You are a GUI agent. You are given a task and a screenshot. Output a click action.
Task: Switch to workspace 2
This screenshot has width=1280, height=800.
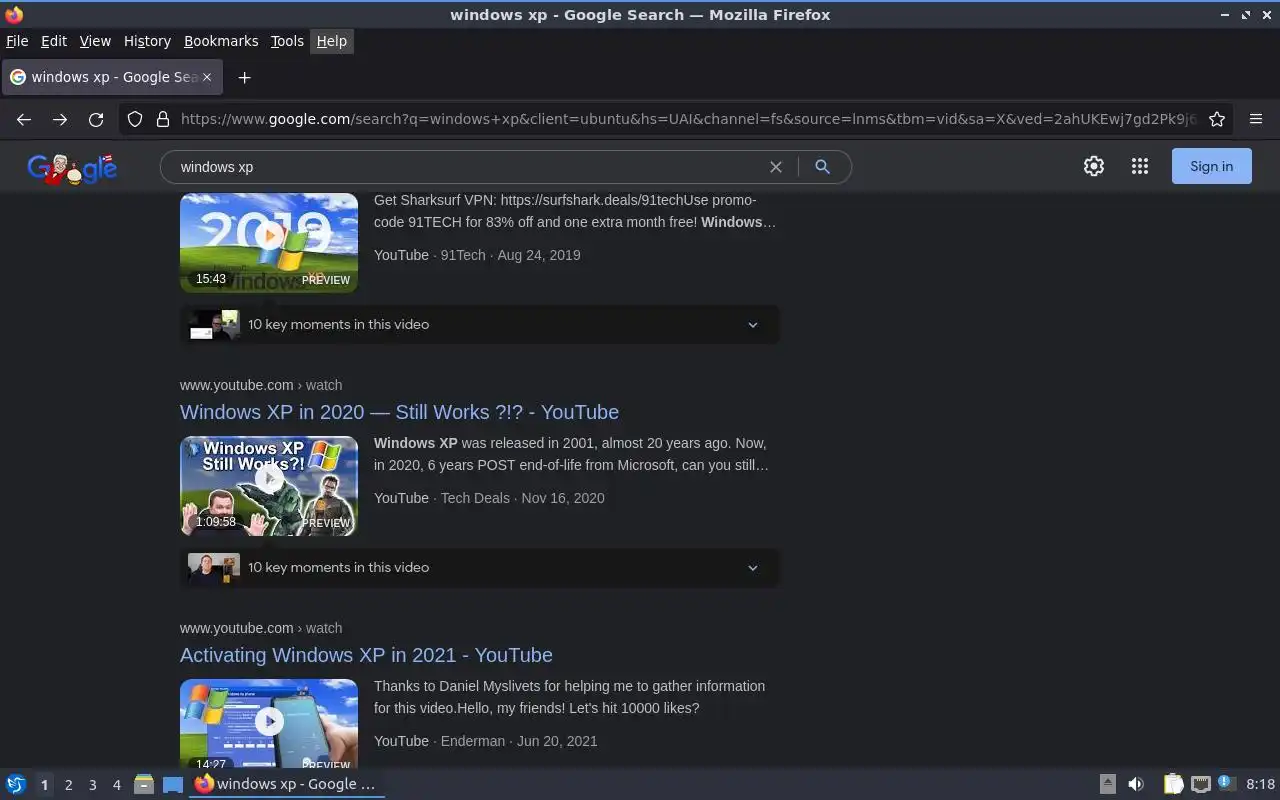coord(68,785)
